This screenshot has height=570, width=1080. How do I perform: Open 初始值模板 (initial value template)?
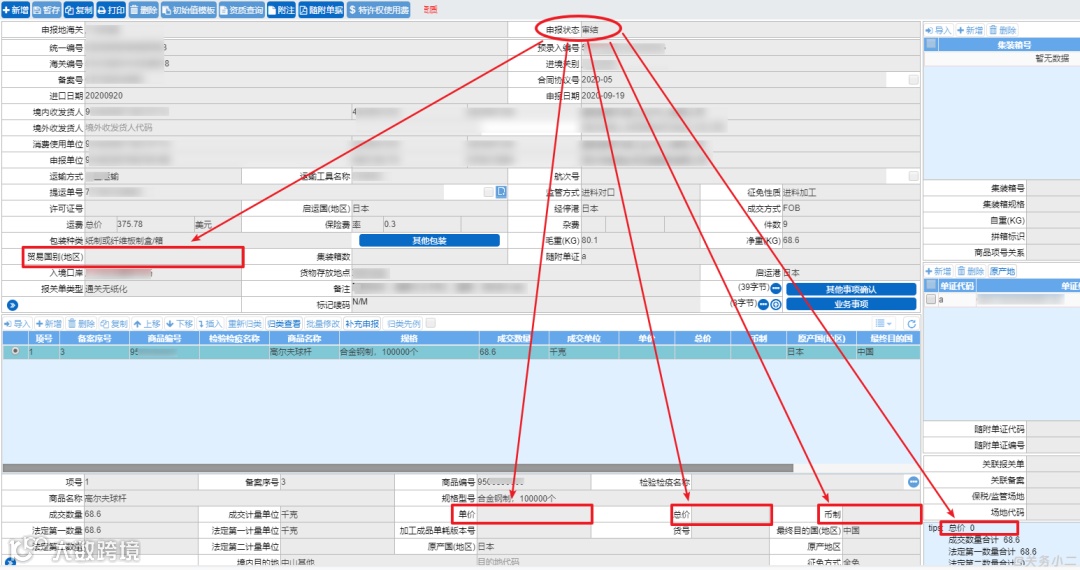189,10
